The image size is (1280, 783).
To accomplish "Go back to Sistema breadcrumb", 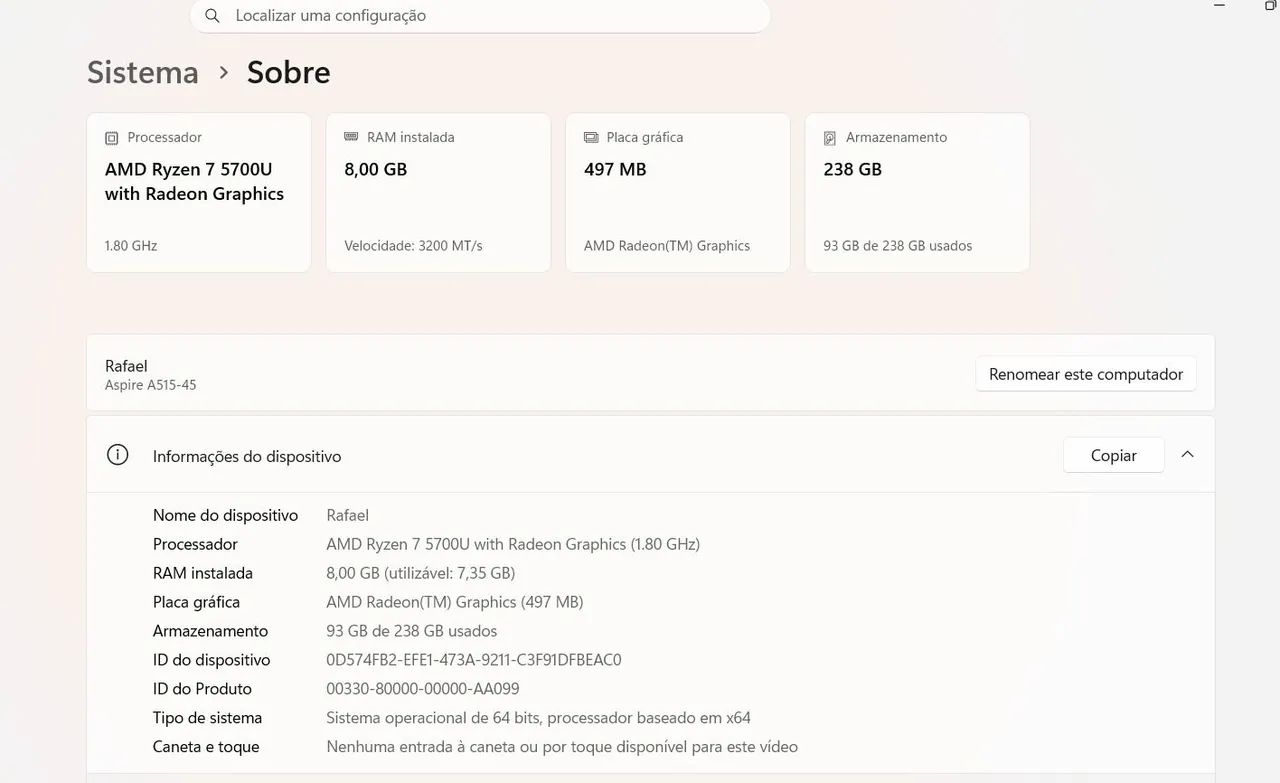I will click(x=143, y=72).
